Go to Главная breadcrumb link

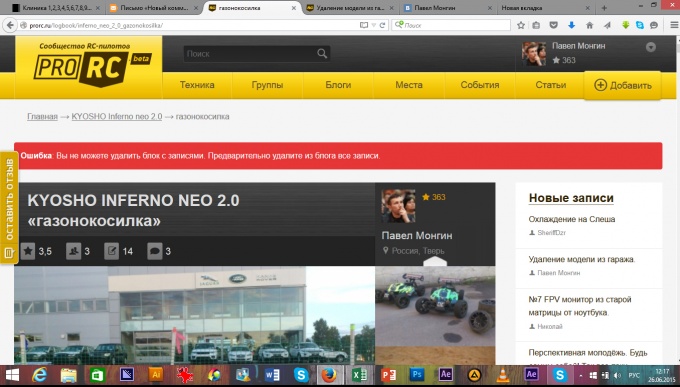pos(42,116)
